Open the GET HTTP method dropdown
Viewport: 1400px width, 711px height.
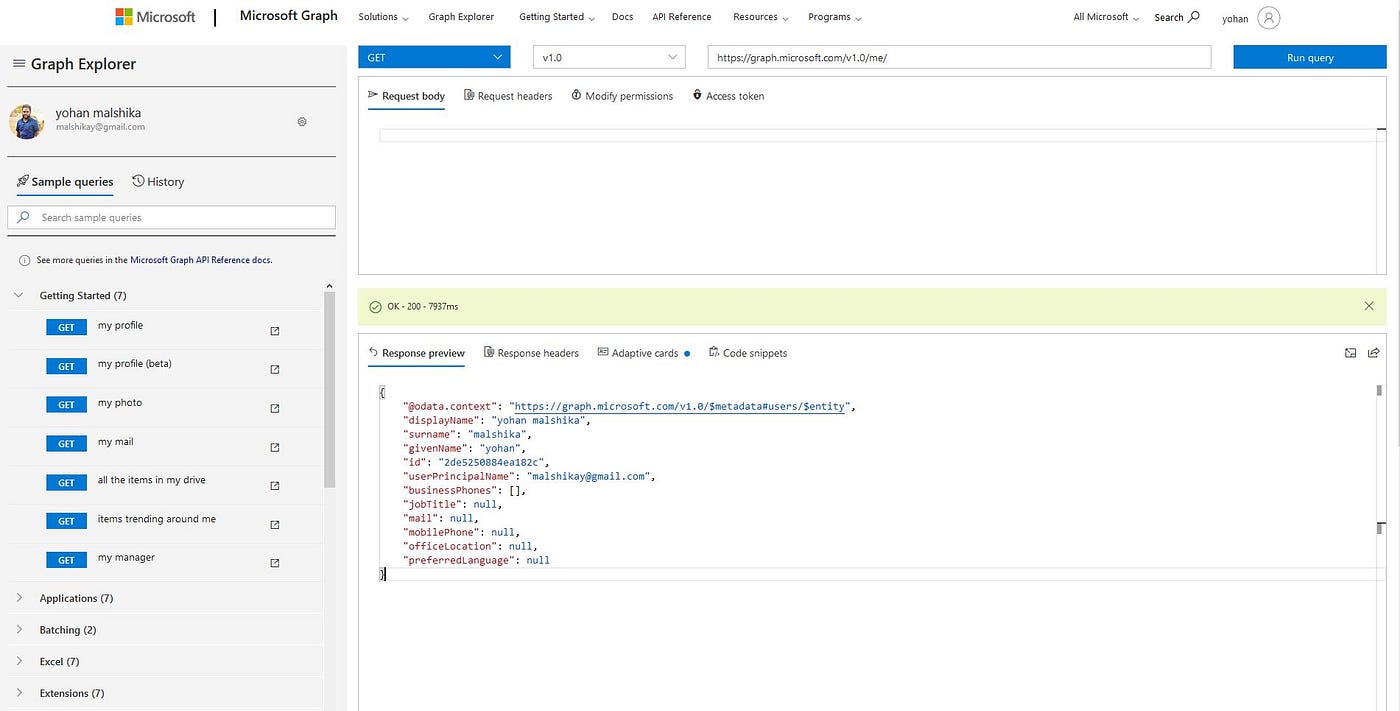[434, 57]
